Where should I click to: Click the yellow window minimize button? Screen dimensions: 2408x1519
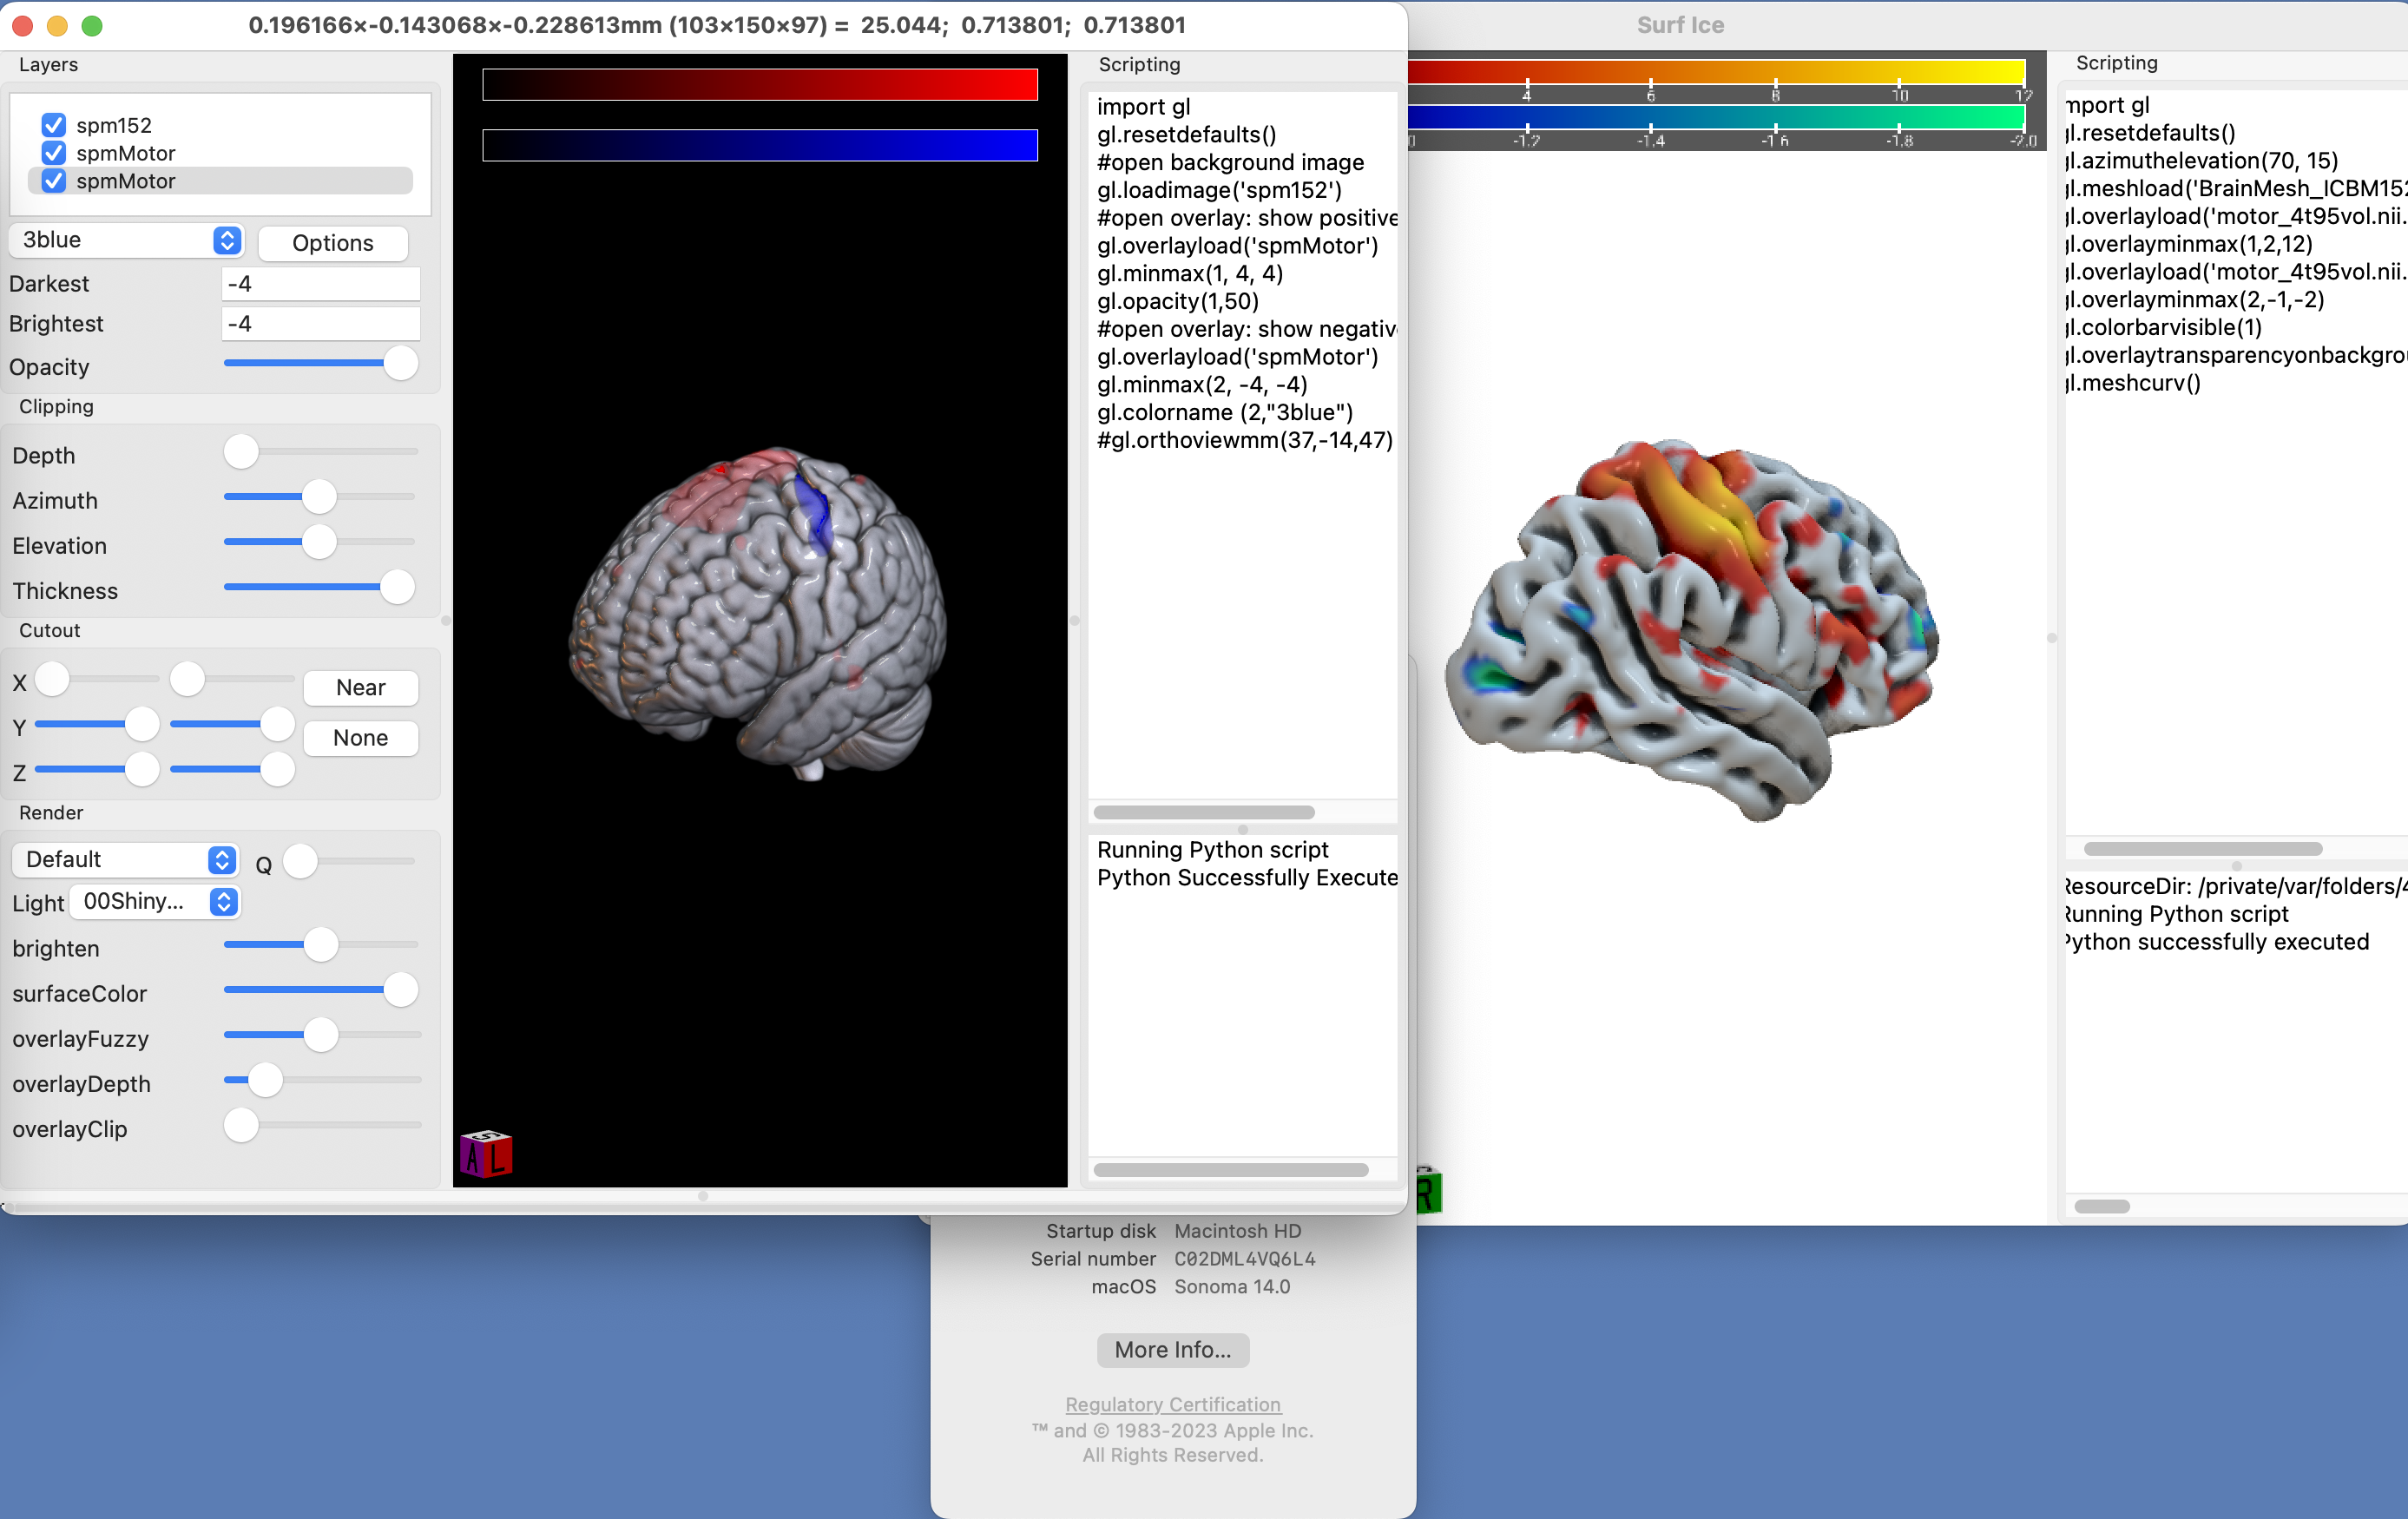click(x=57, y=26)
